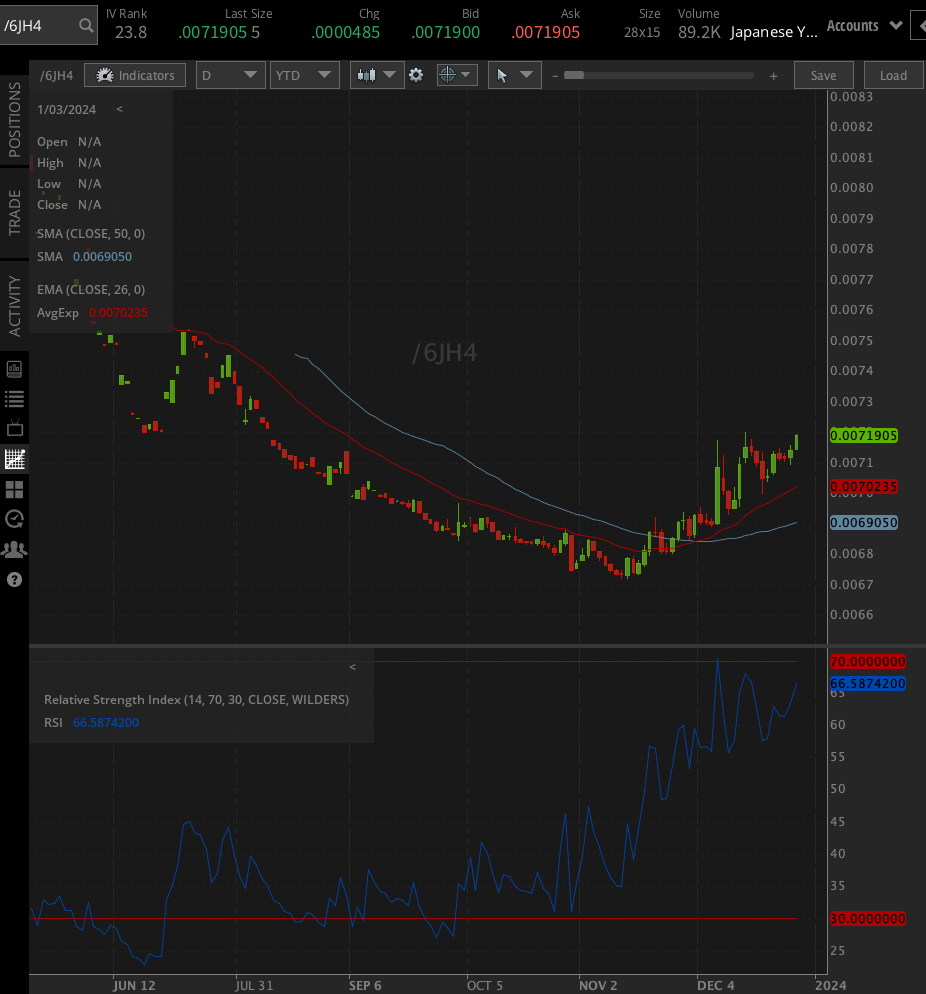Click the help question mark icon
The height and width of the screenshot is (994, 926).
click(x=14, y=579)
